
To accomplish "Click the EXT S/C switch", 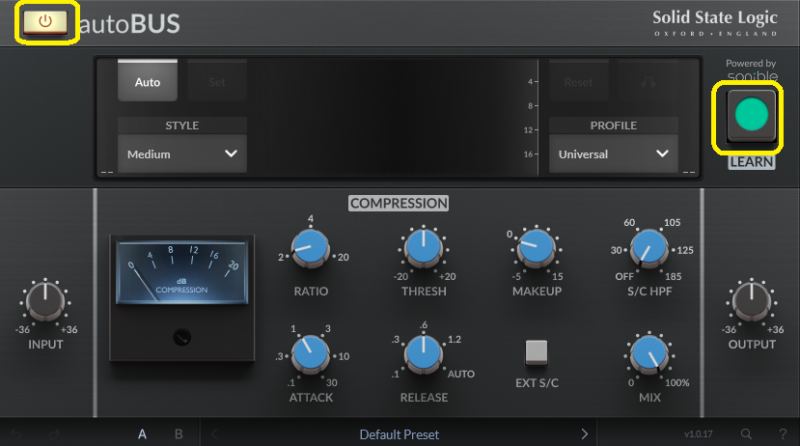I will (x=538, y=353).
